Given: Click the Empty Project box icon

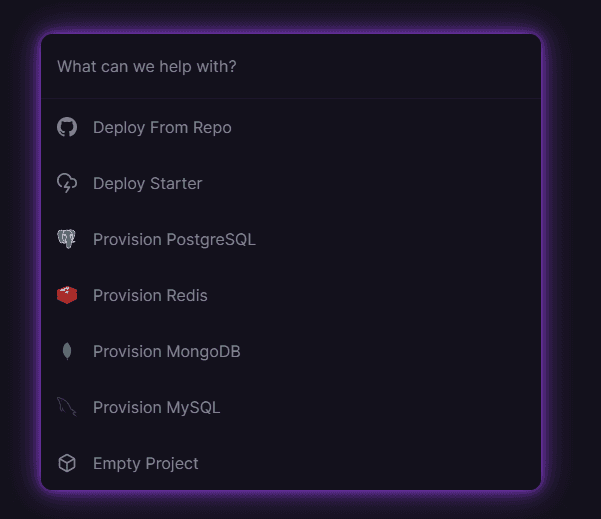Looking at the screenshot, I should [67, 463].
